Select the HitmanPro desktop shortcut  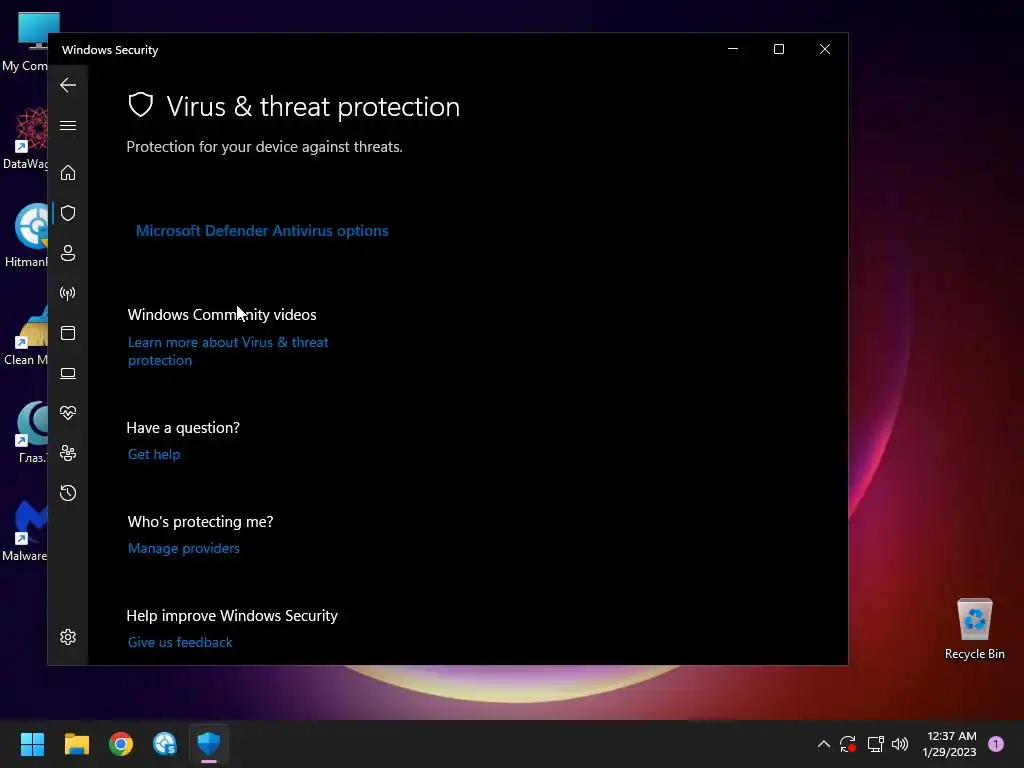pos(25,236)
